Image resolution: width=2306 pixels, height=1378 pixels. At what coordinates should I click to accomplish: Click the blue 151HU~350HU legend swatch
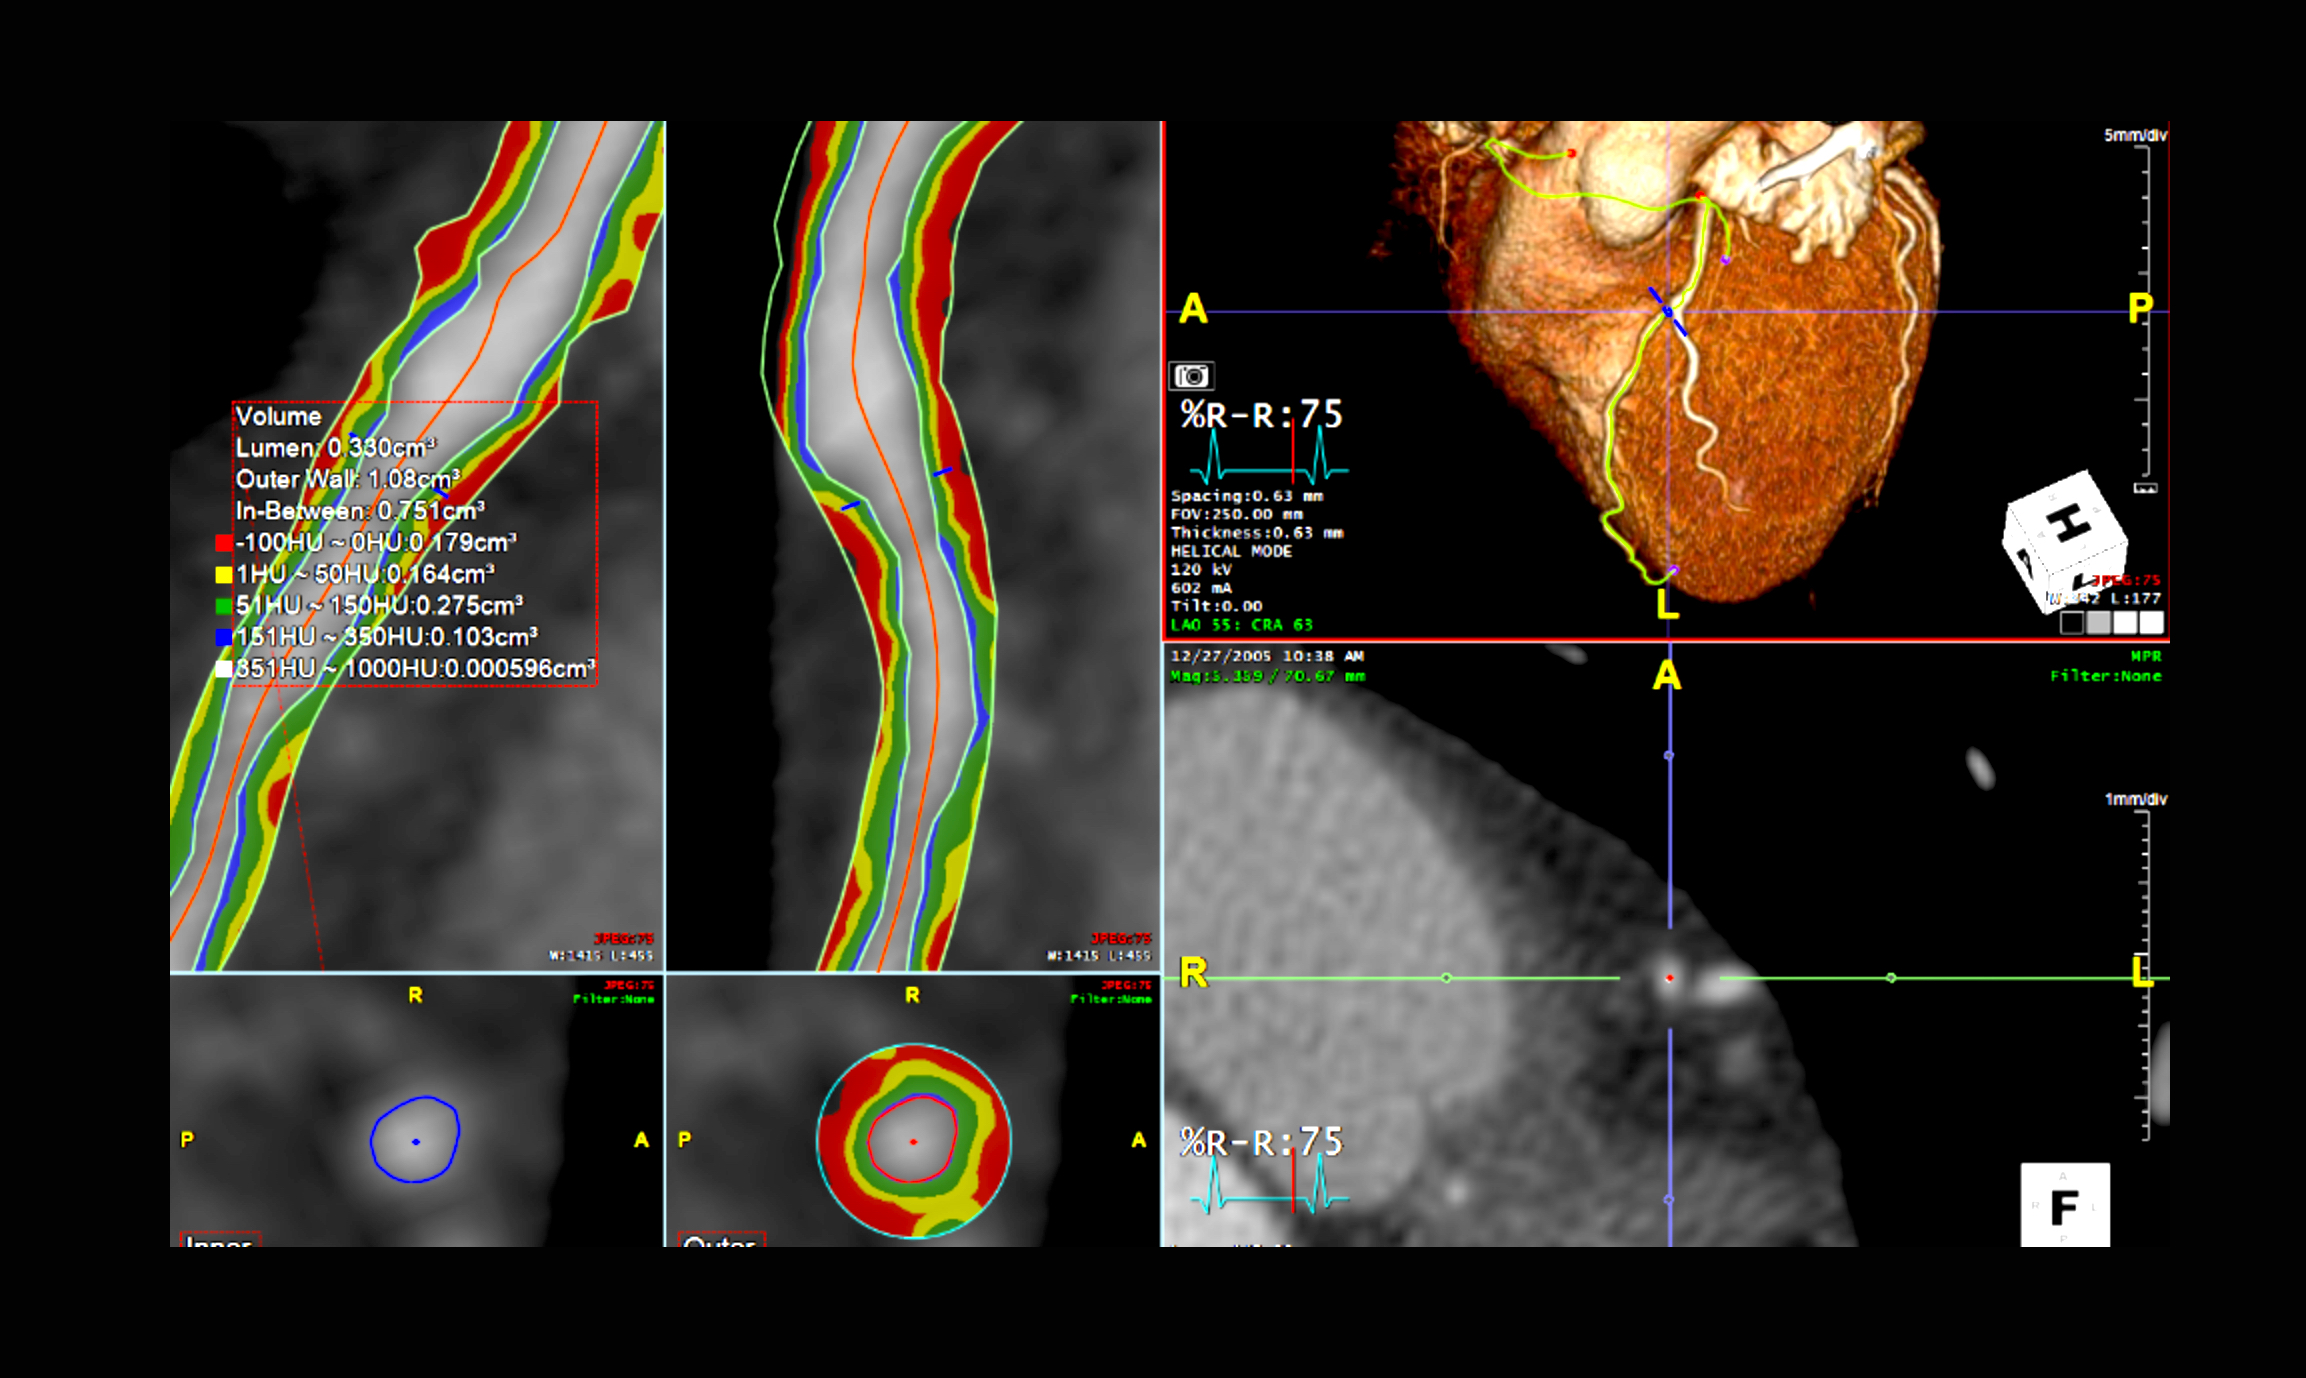(x=224, y=637)
